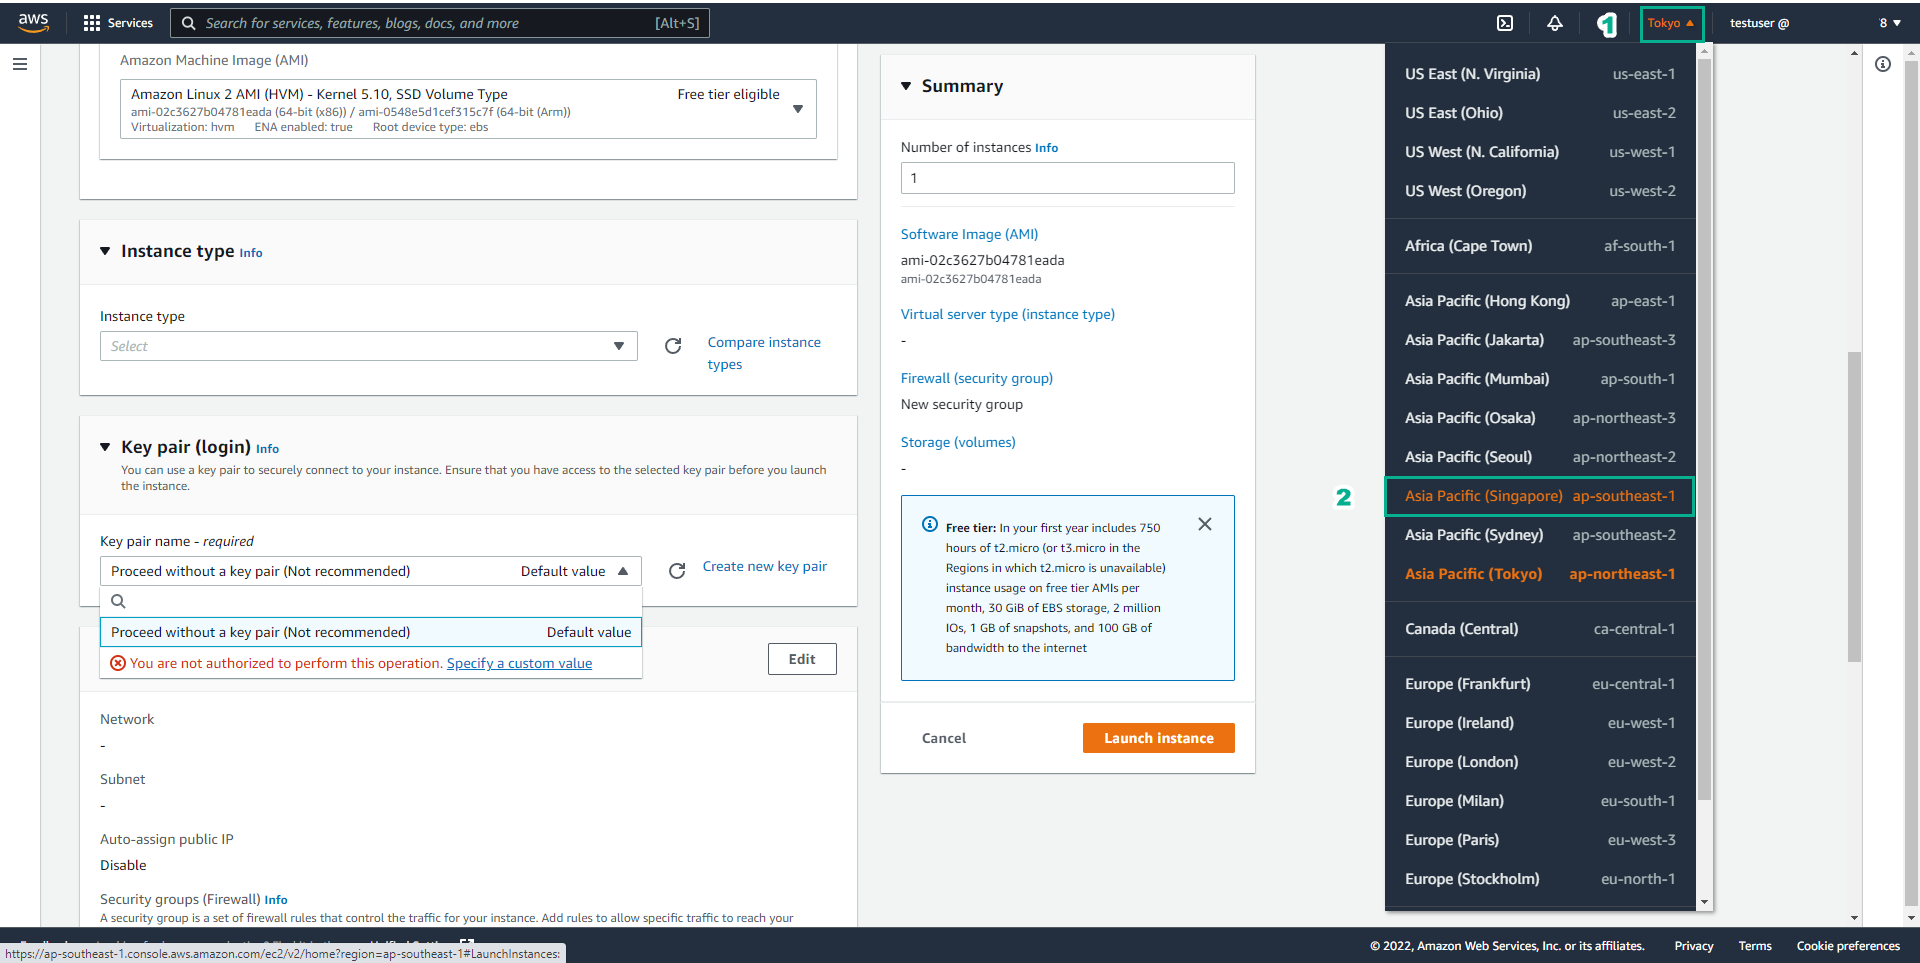This screenshot has height=963, width=1920.
Task: Select Europe (Paris) region
Action: pos(1540,840)
